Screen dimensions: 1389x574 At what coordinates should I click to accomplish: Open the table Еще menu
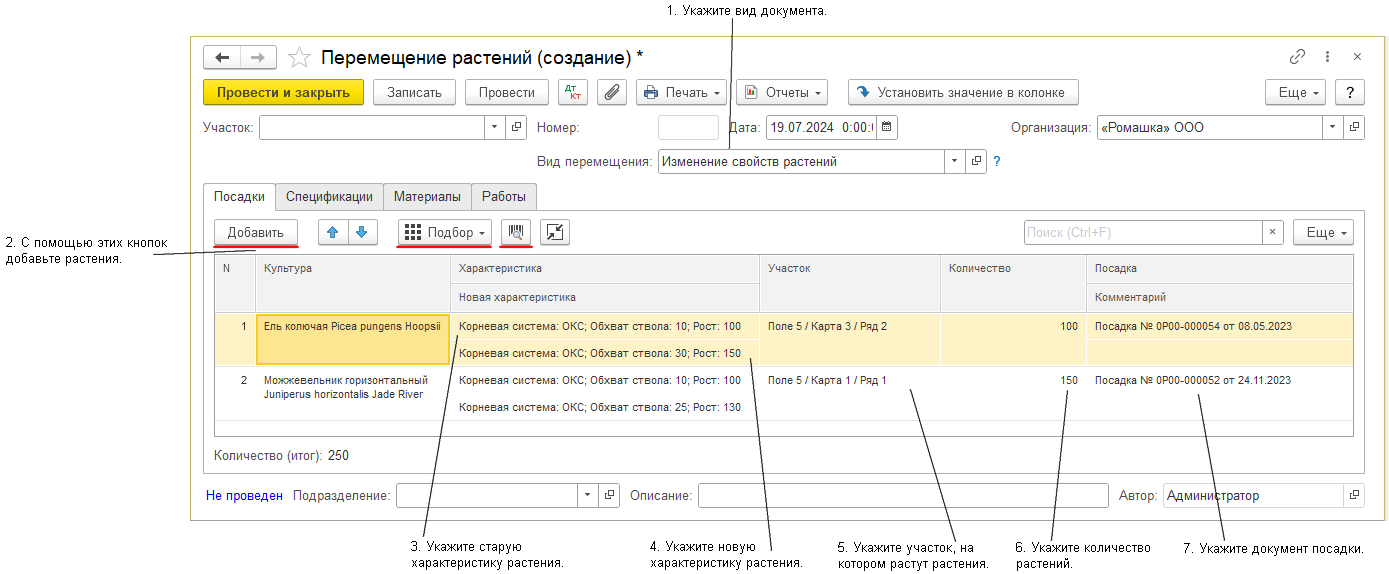click(x=1323, y=232)
